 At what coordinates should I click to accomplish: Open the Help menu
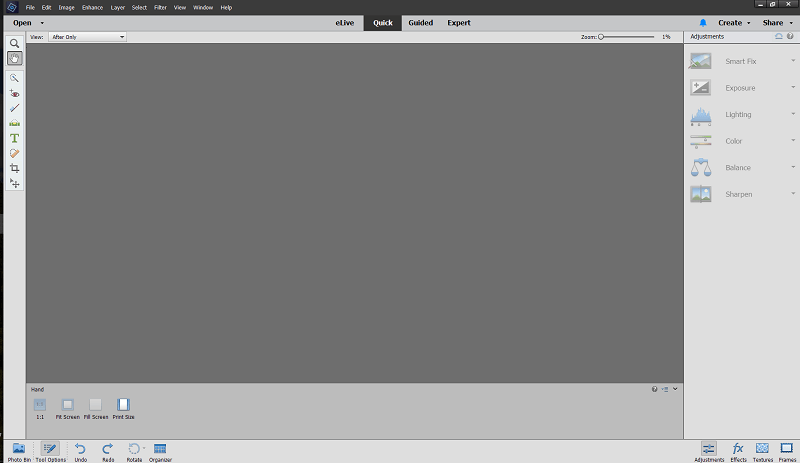(226, 8)
